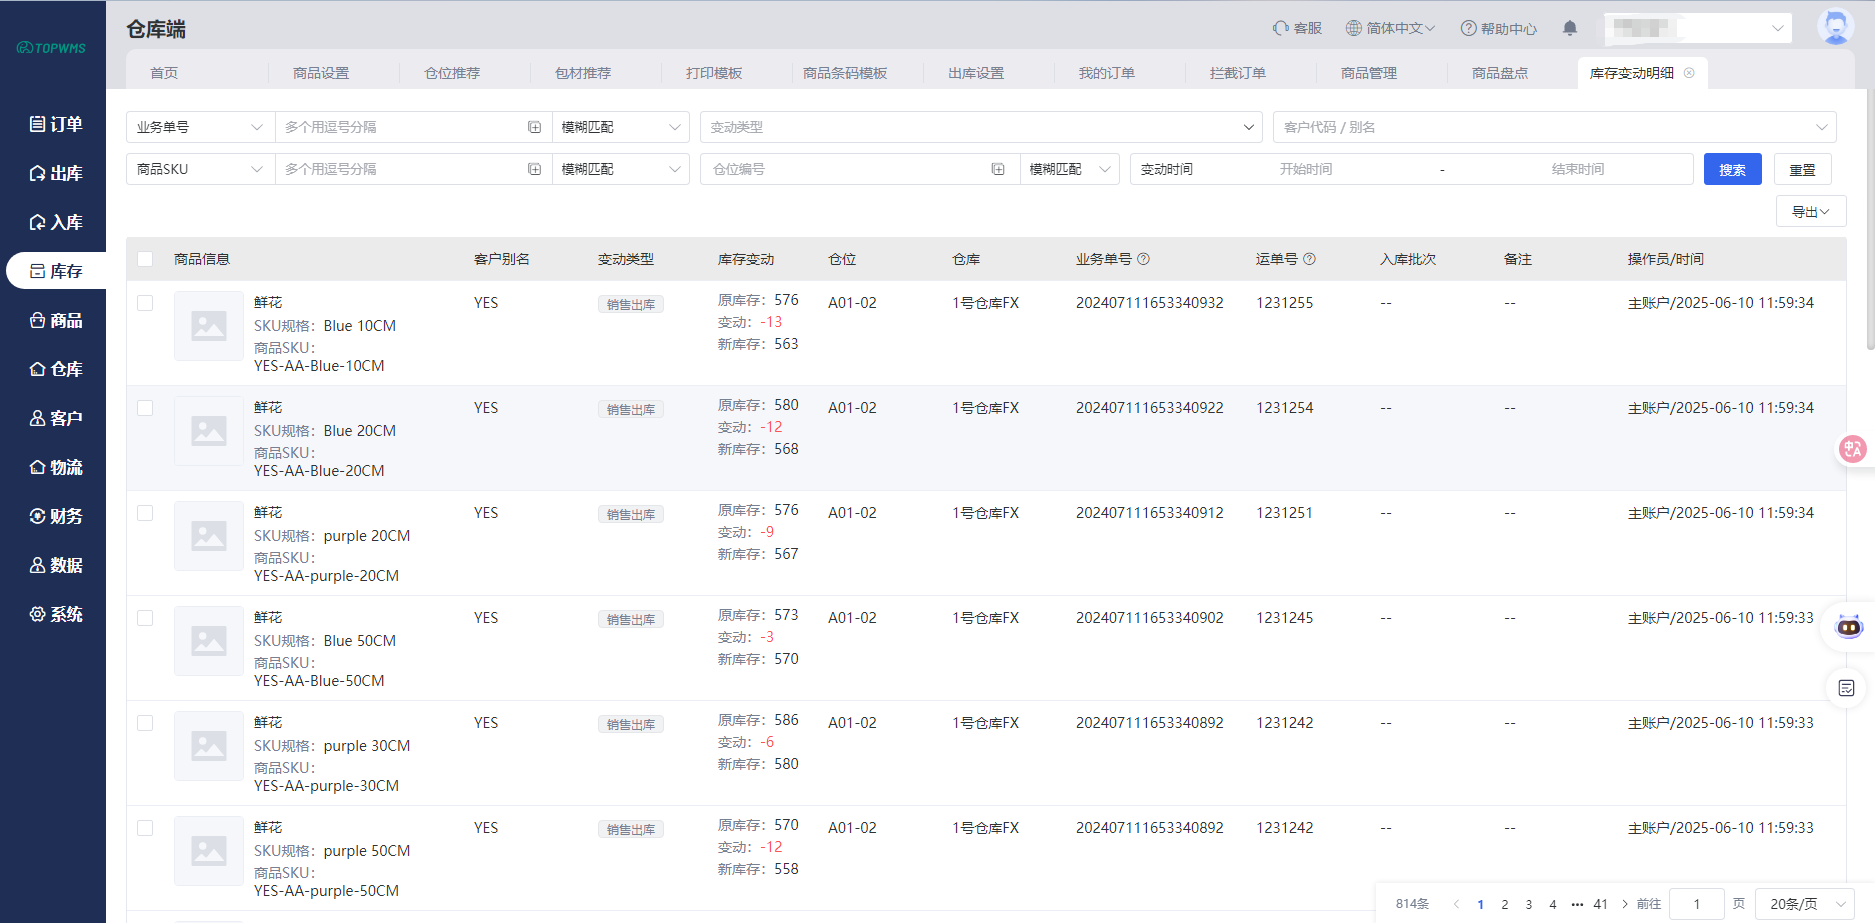Open the 模糊匹配 dropdown beside 业务单号
The width and height of the screenshot is (1875, 923).
[x=621, y=127]
